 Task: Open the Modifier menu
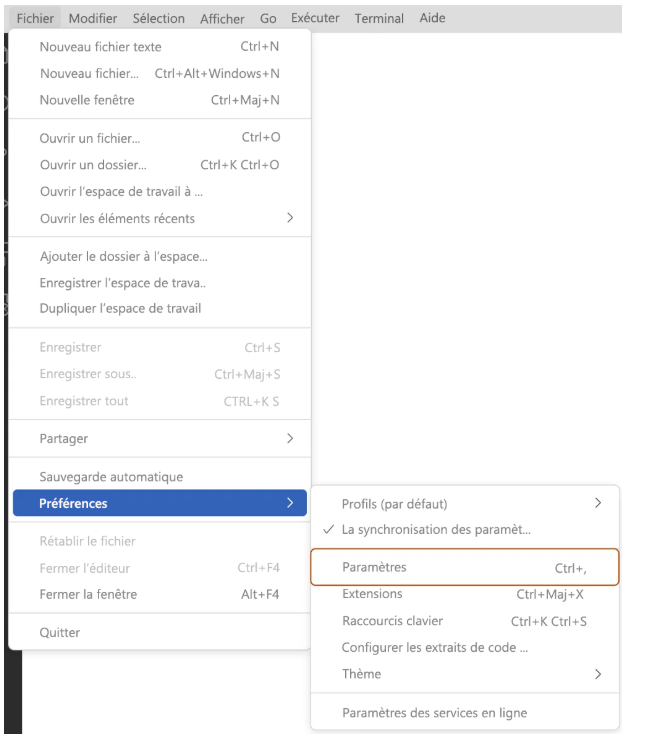click(x=93, y=19)
